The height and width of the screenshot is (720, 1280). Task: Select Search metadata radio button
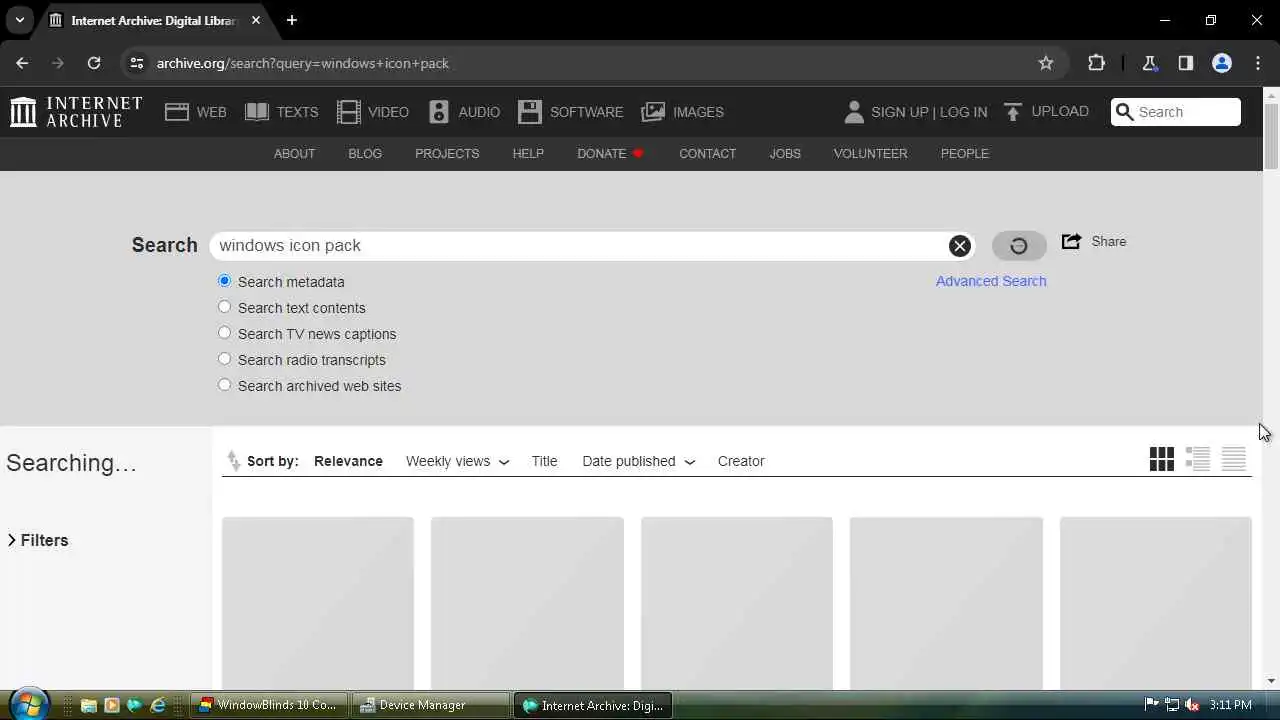224,281
